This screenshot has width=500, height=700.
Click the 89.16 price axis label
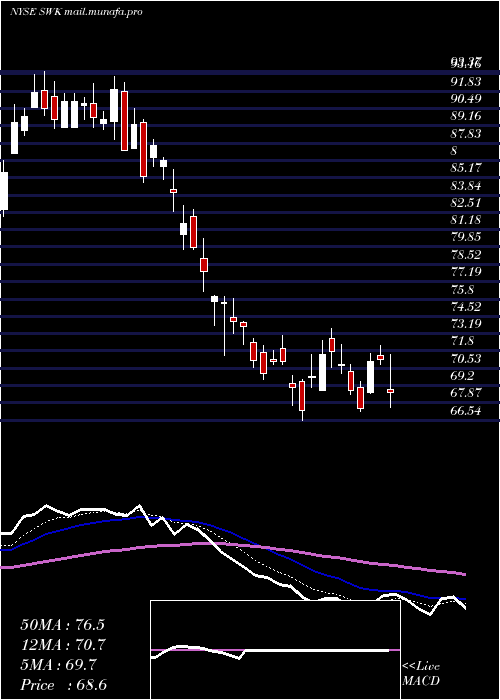pos(466,116)
